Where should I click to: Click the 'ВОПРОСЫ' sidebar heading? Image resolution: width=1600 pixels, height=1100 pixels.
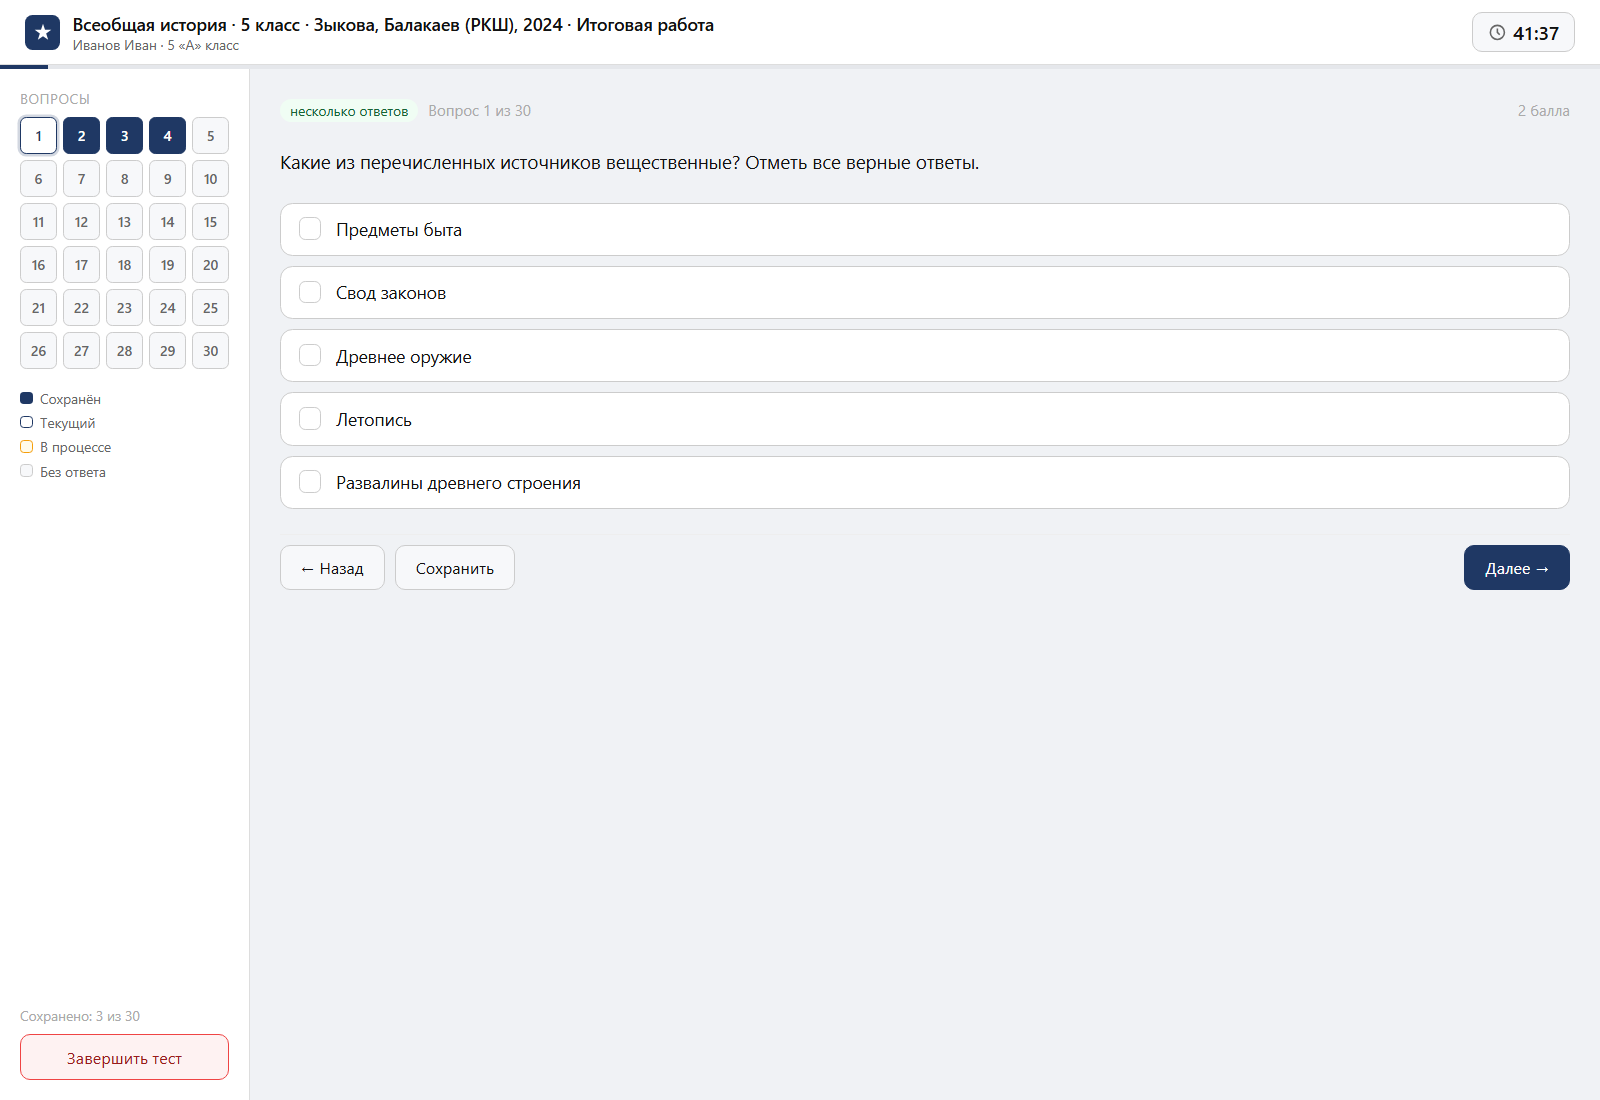(x=55, y=99)
